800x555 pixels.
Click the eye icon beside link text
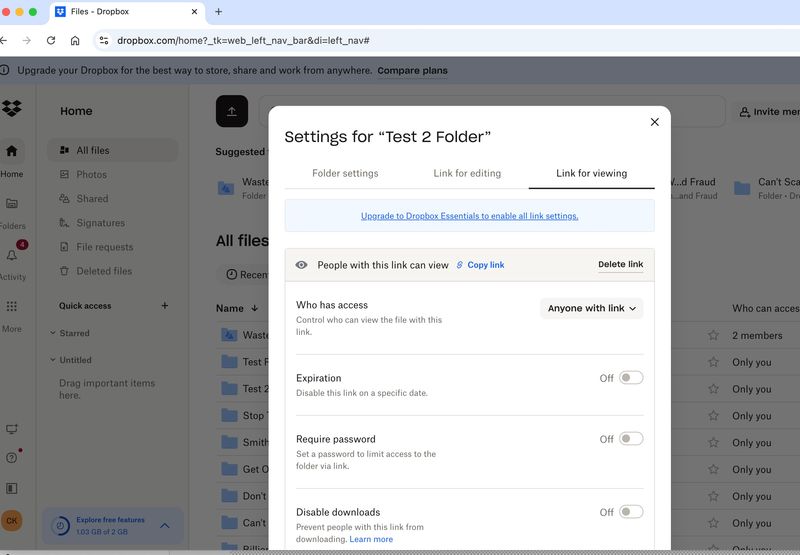tap(302, 265)
